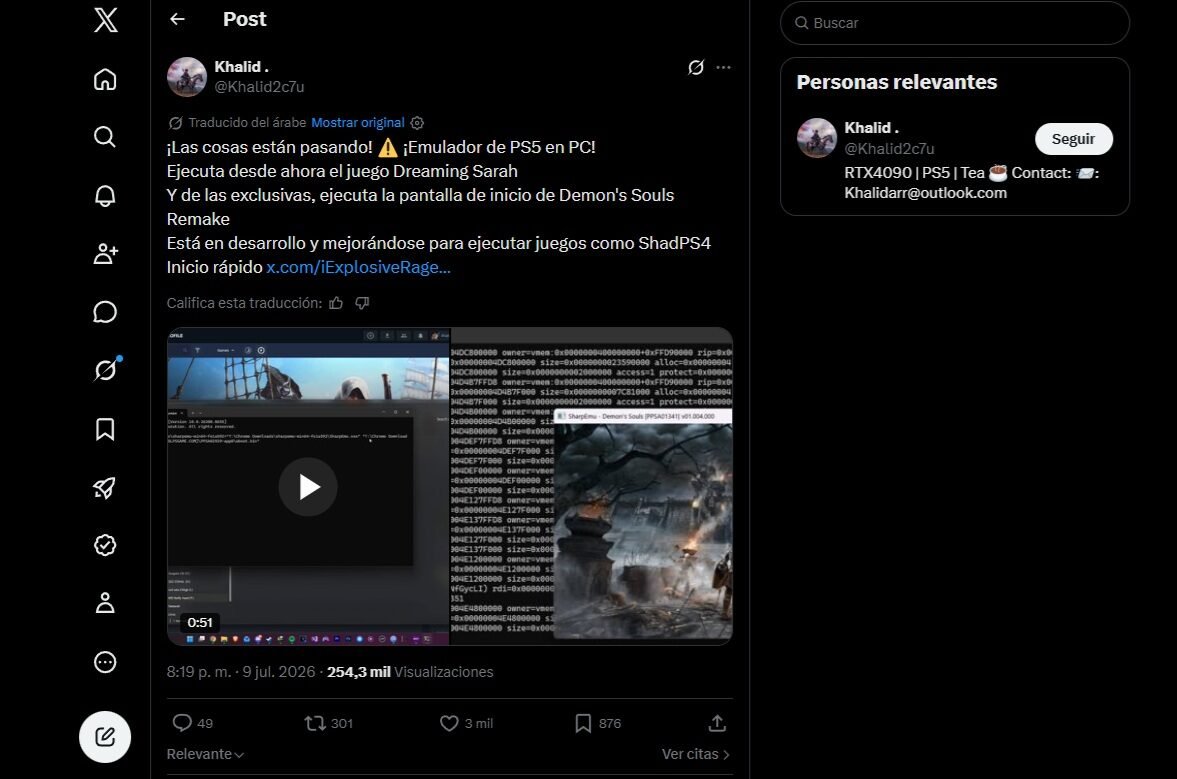Like the post (3 mil likes)
This screenshot has width=1177, height=779.
click(x=466, y=723)
